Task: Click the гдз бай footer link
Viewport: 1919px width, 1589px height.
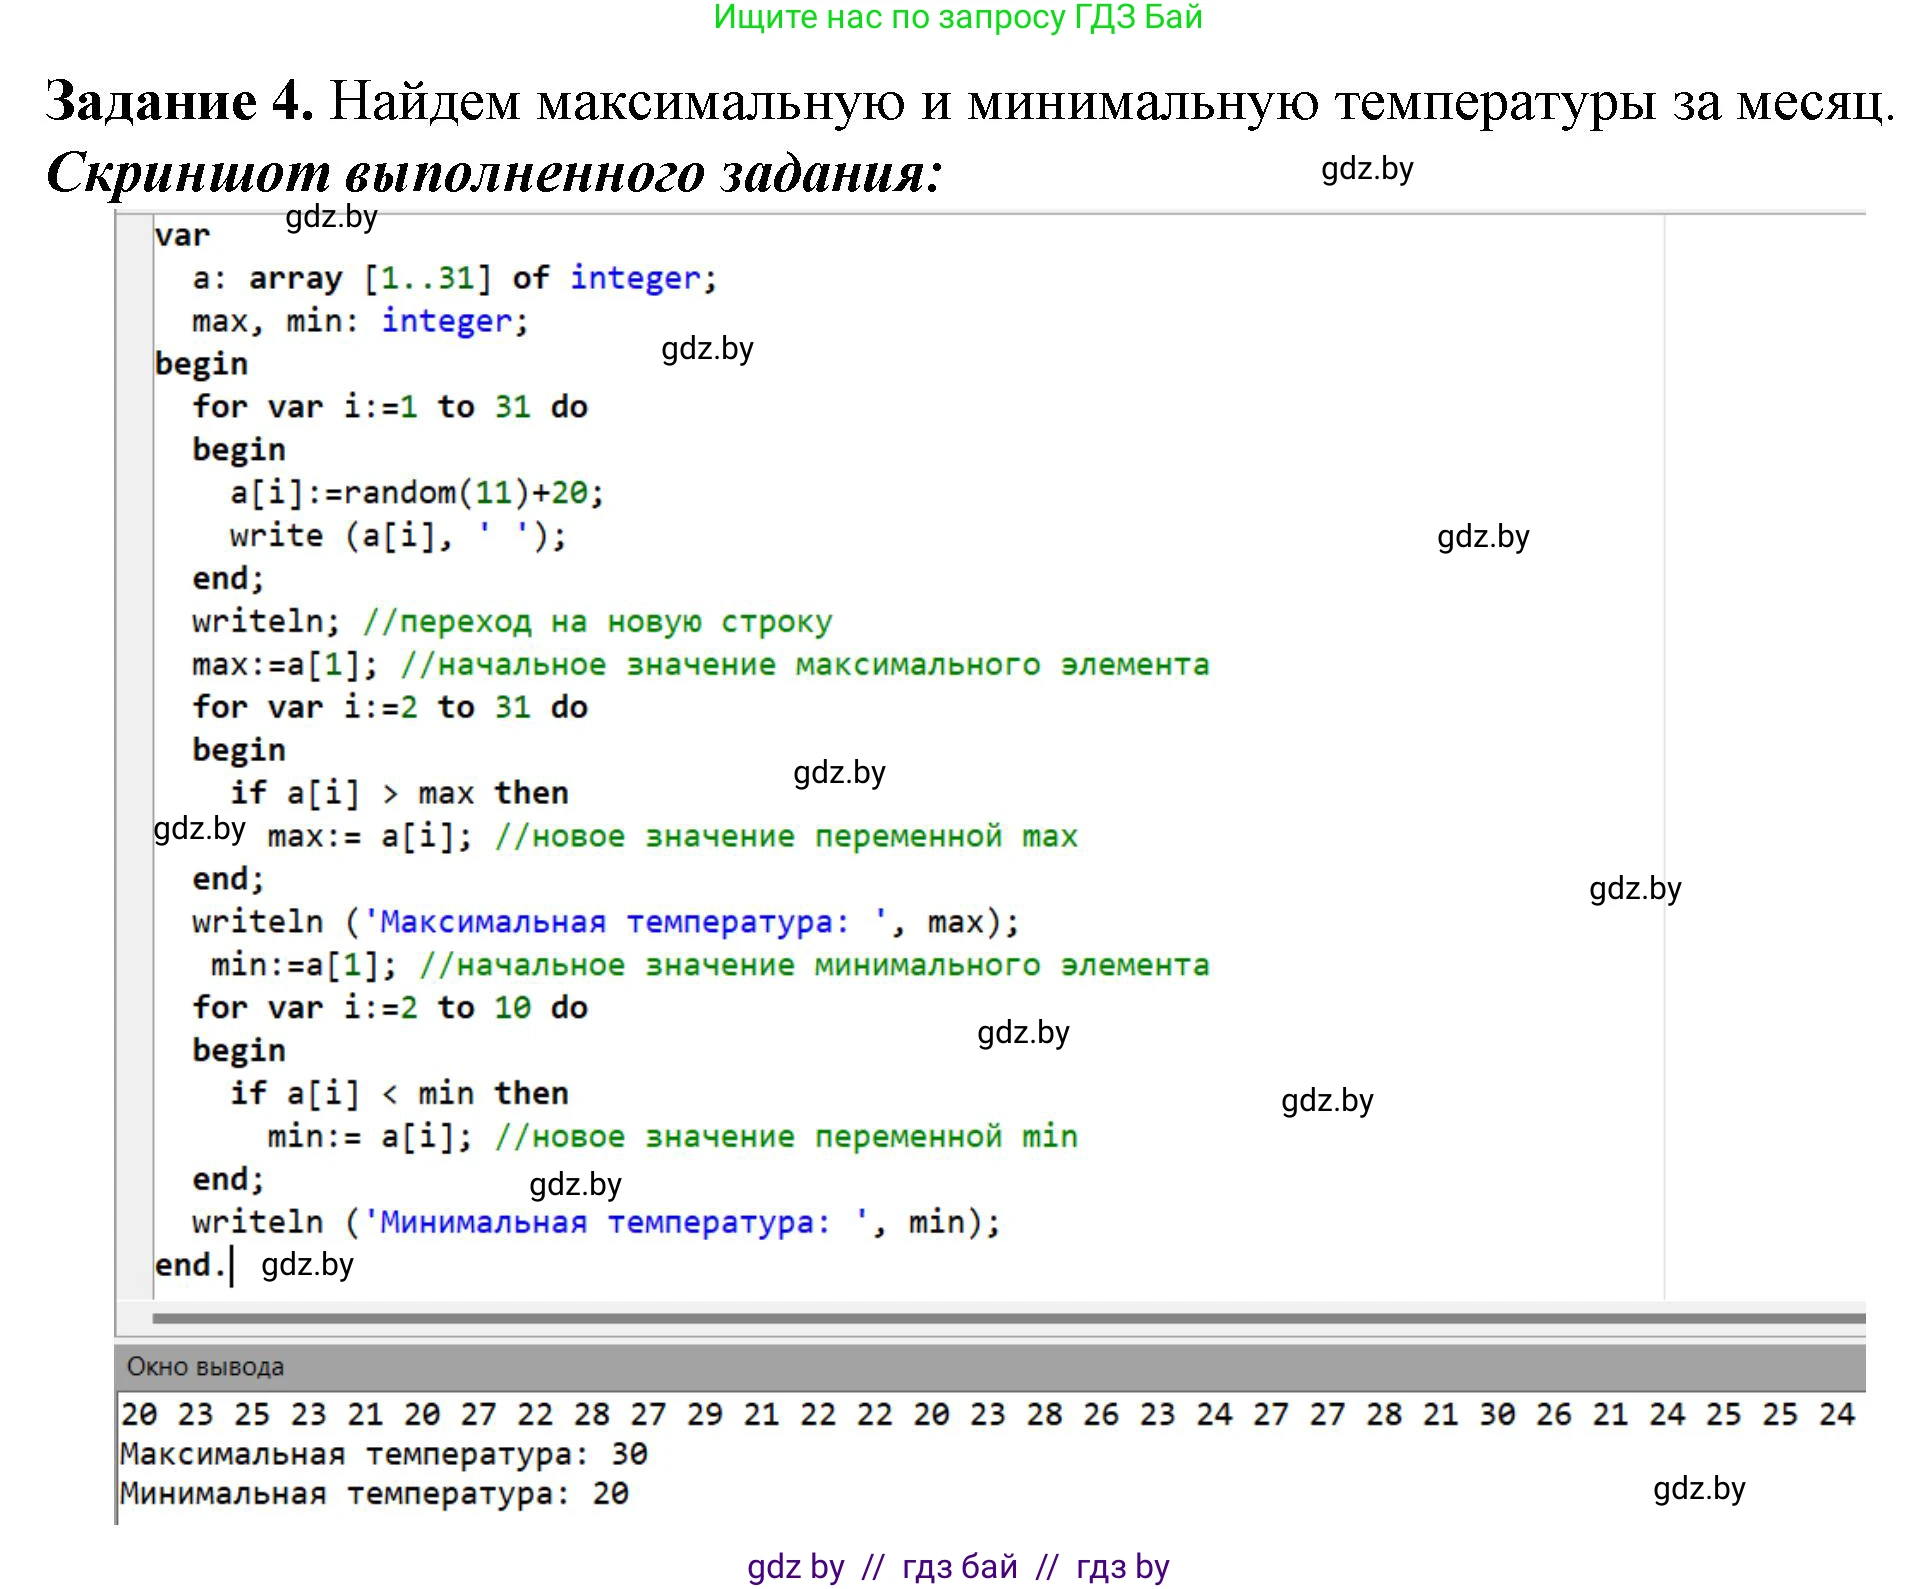Action: pyautogui.click(x=960, y=1564)
